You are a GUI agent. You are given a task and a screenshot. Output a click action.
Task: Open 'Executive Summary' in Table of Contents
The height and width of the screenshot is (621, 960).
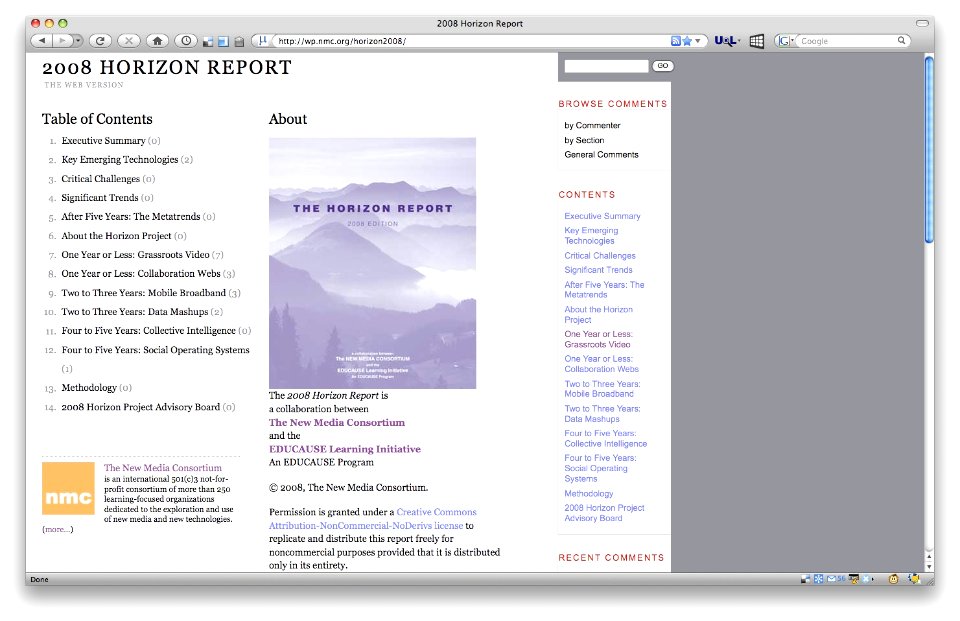pyautogui.click(x=103, y=141)
